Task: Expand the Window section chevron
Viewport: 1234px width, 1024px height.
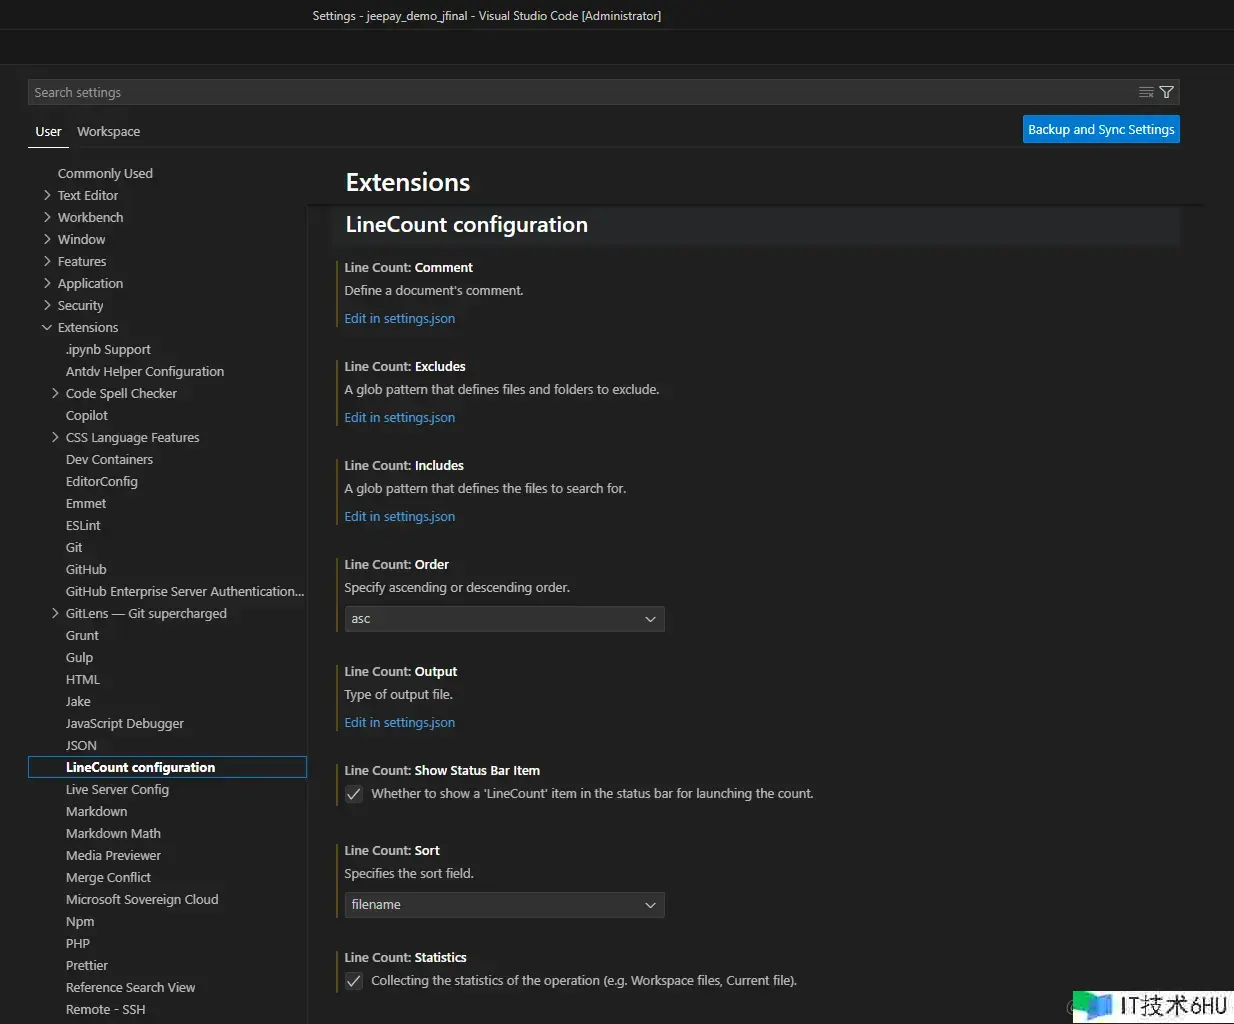Action: pyautogui.click(x=47, y=239)
